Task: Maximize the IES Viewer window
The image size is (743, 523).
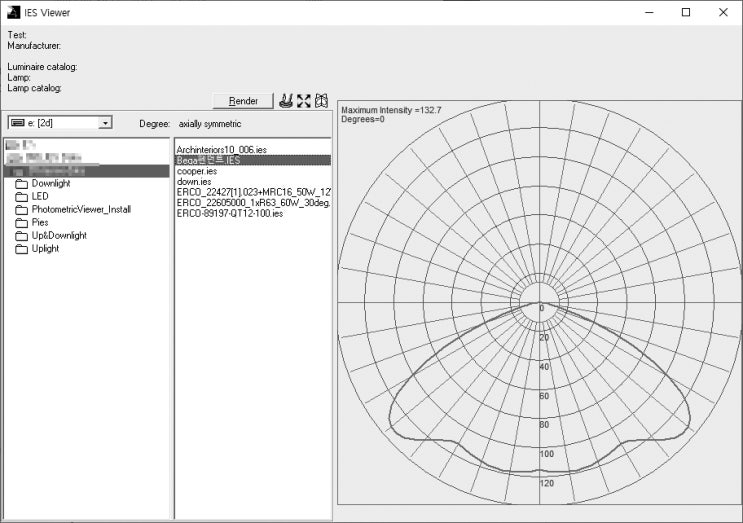Action: 686,12
